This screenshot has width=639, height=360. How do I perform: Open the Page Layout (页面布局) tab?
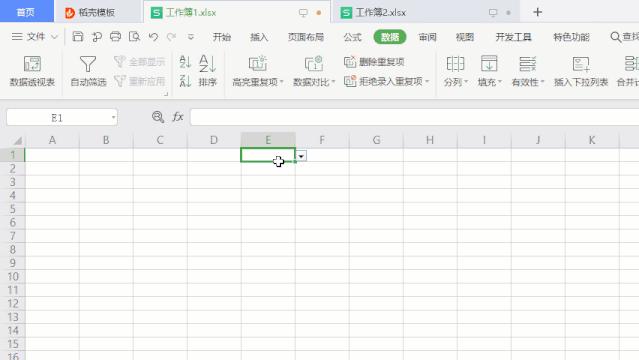306,37
